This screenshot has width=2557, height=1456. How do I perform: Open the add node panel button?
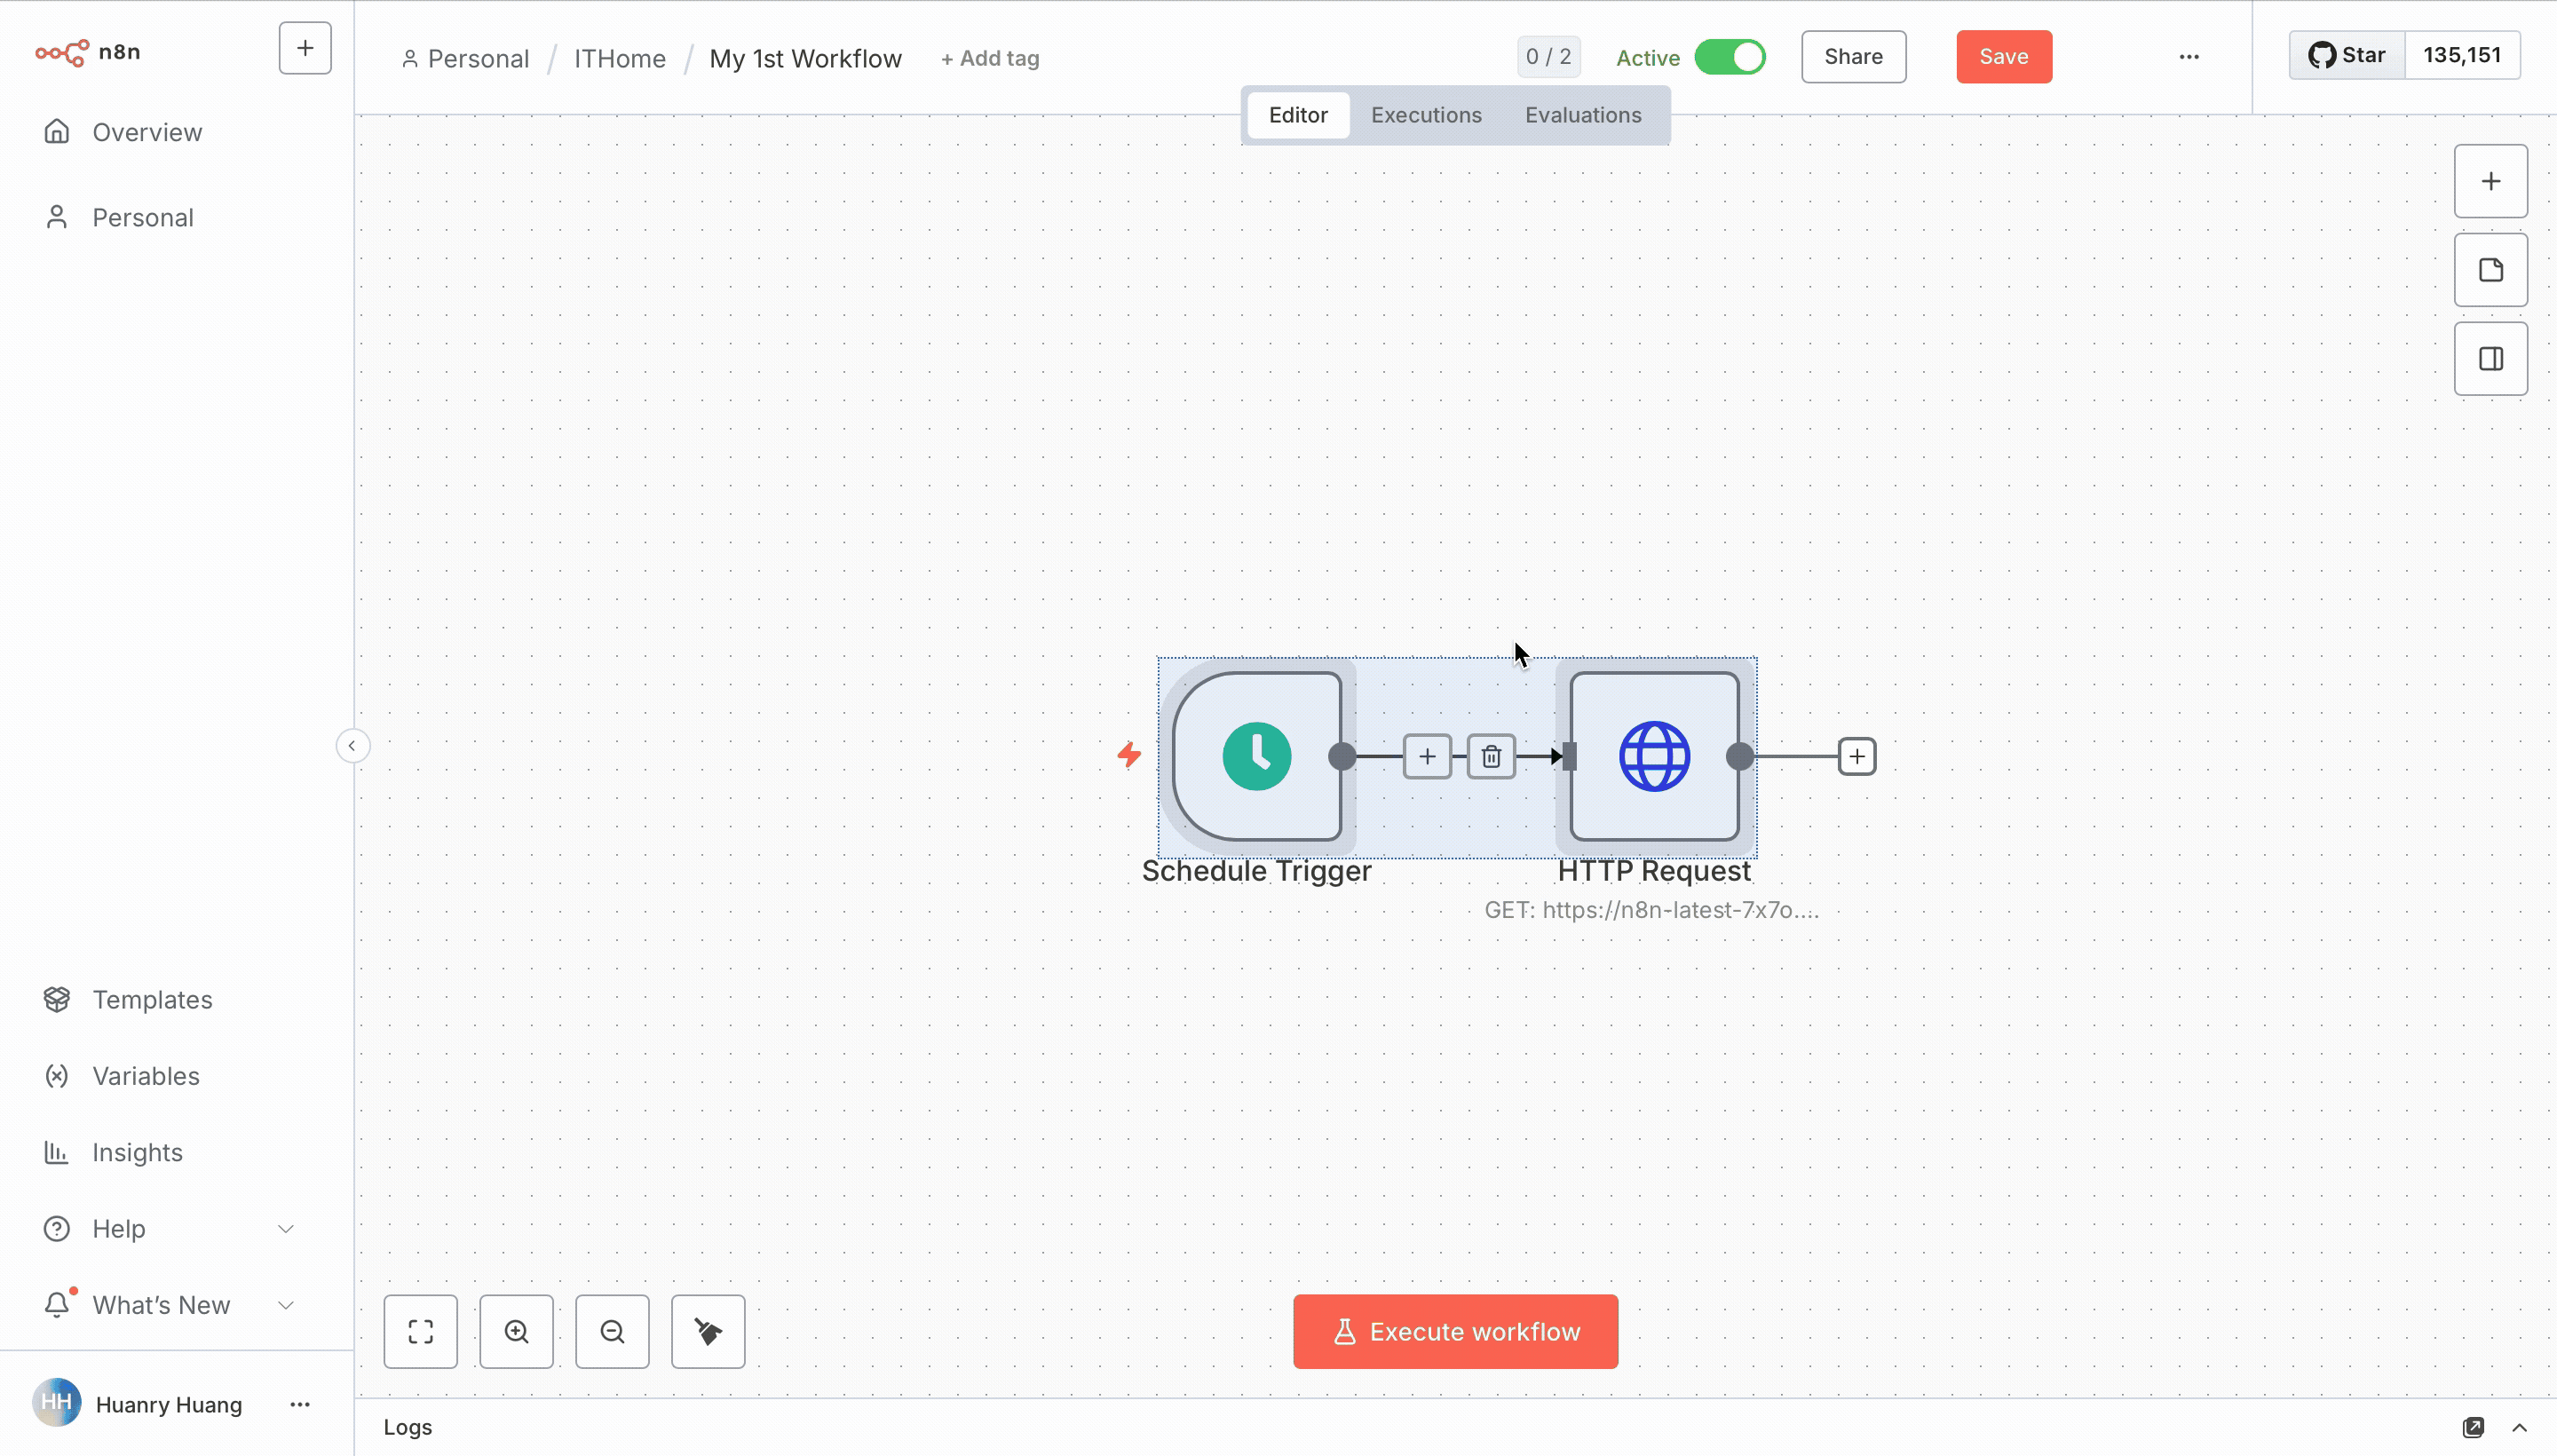pos(2490,181)
